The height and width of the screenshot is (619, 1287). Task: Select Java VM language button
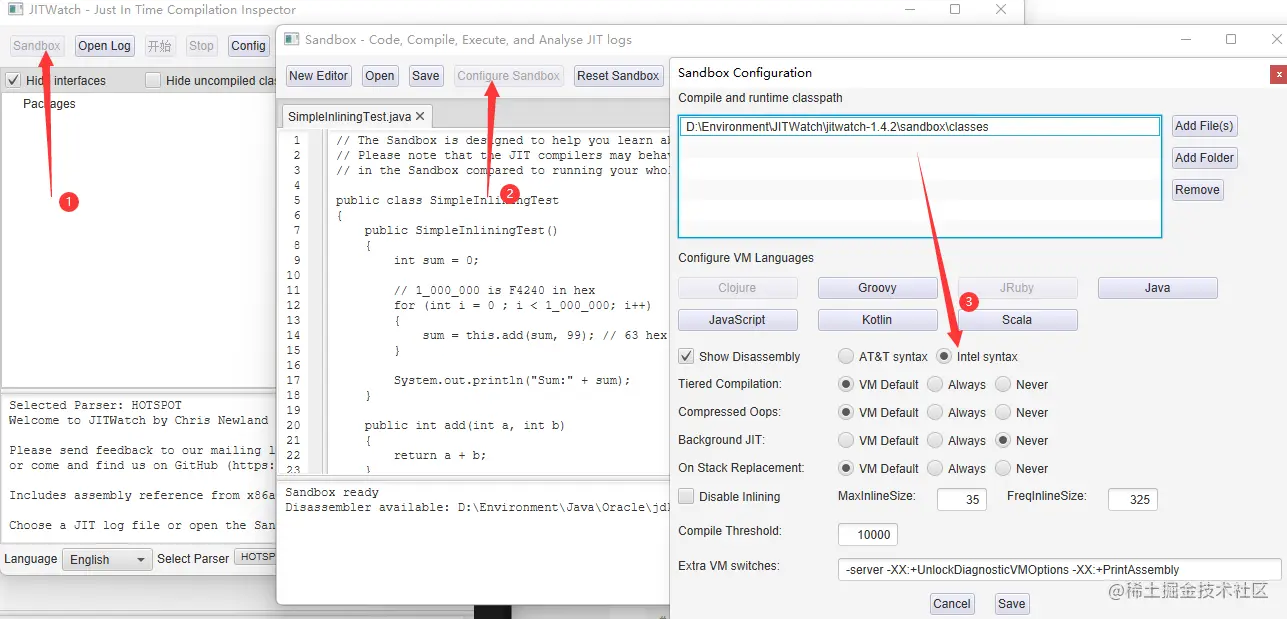coord(1158,288)
